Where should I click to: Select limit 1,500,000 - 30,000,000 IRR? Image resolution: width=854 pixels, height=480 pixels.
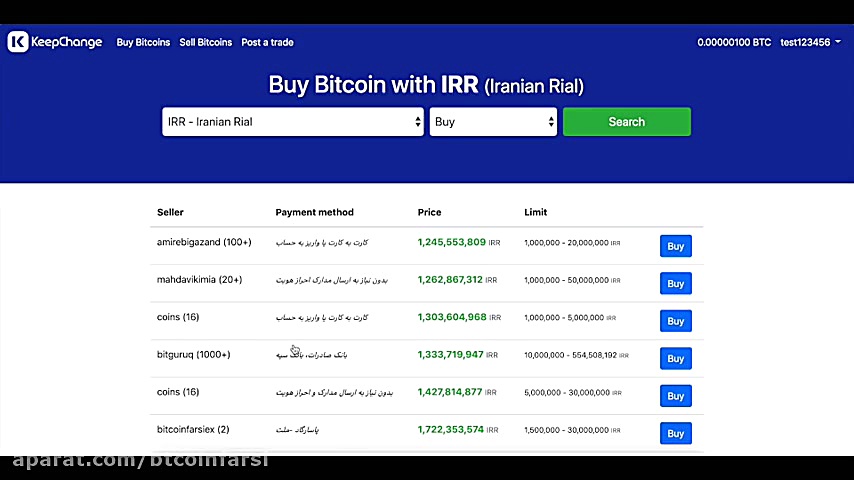pos(572,430)
